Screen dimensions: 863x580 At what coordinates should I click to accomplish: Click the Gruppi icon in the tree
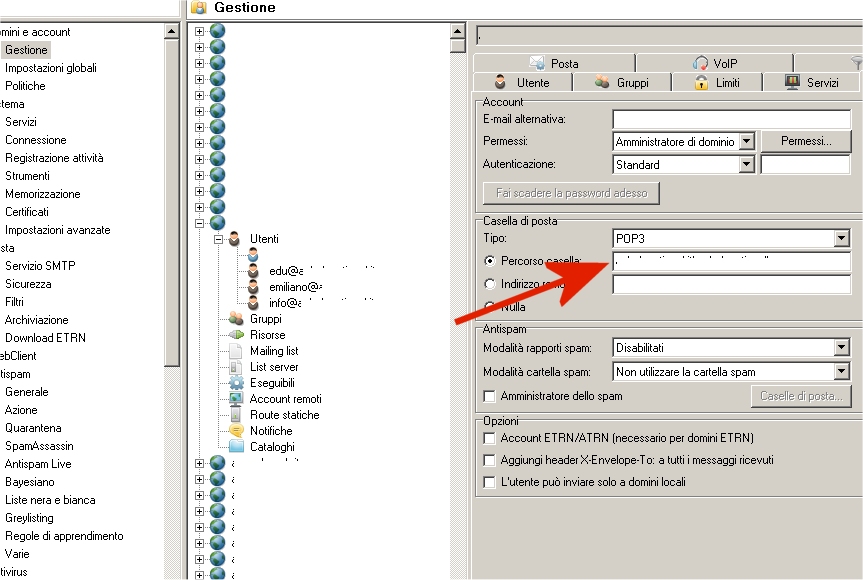236,319
